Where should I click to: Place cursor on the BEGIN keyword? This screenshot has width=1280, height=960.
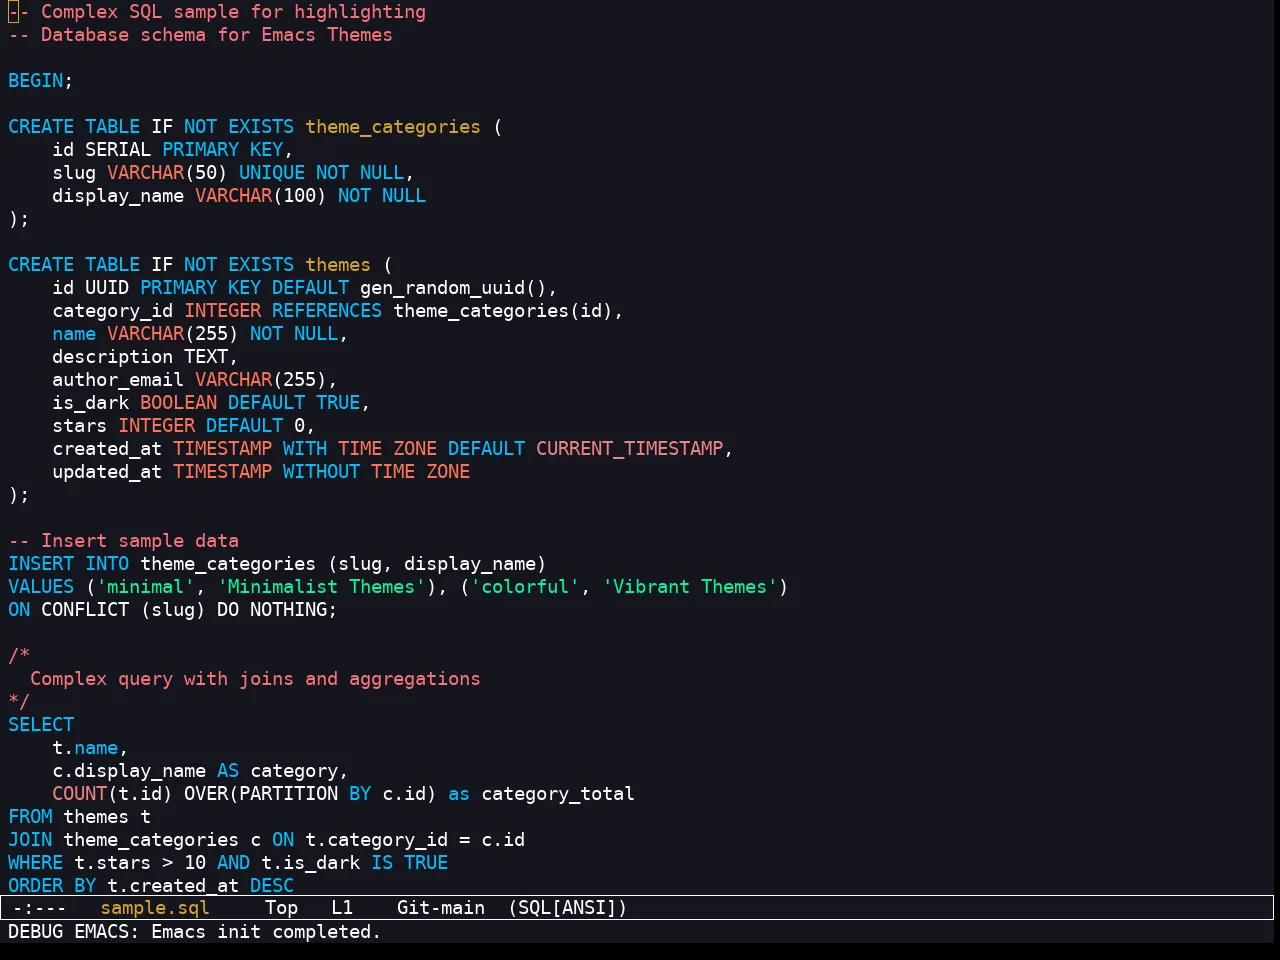point(36,81)
